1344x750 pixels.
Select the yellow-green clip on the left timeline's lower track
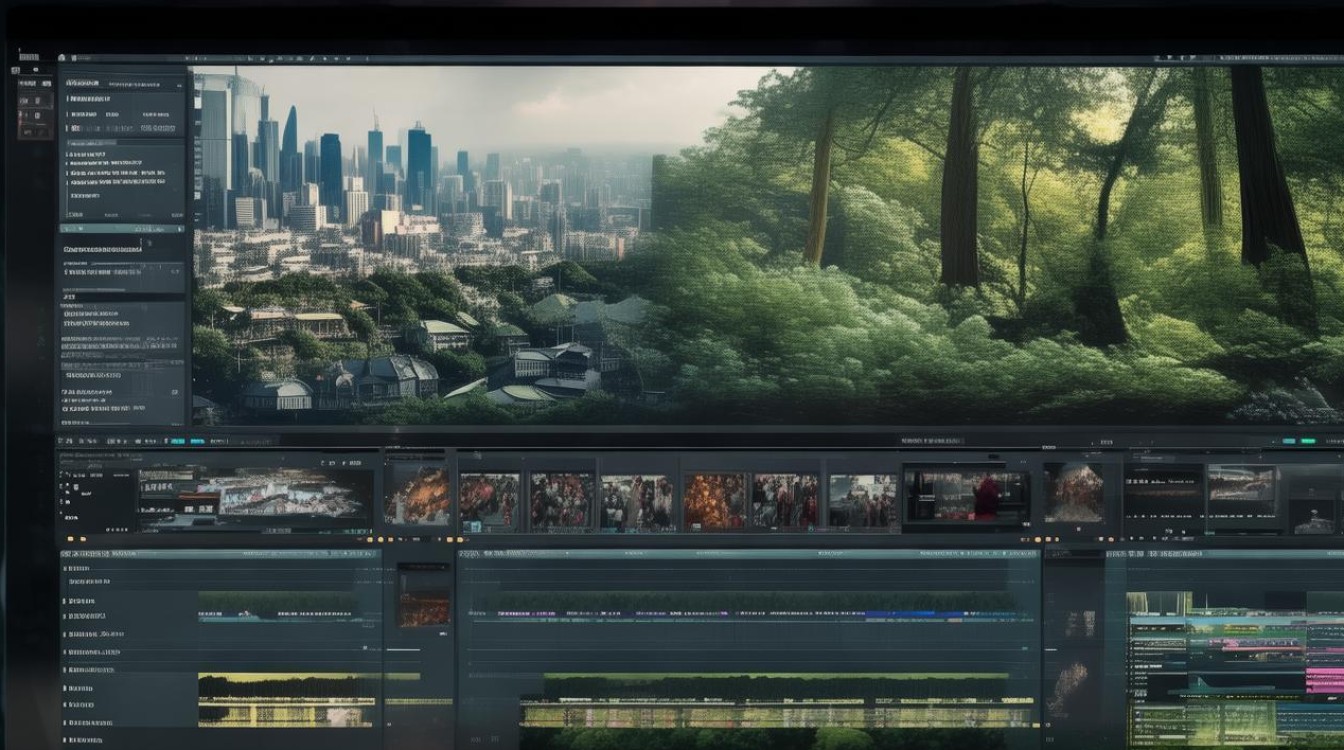pyautogui.click(x=287, y=699)
